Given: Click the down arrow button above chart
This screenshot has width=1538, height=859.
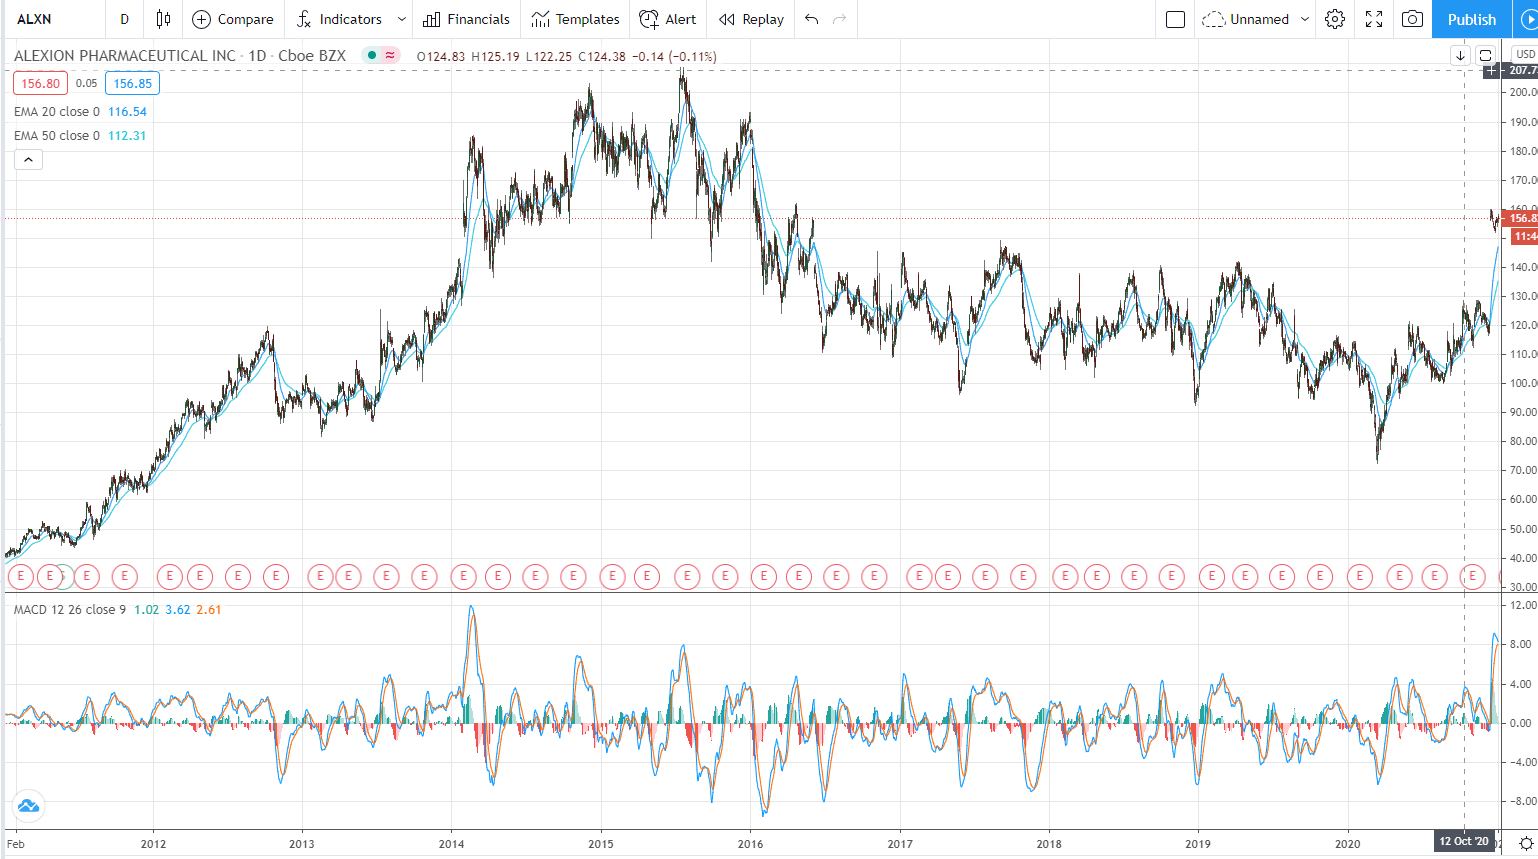Looking at the screenshot, I should [x=1460, y=55].
